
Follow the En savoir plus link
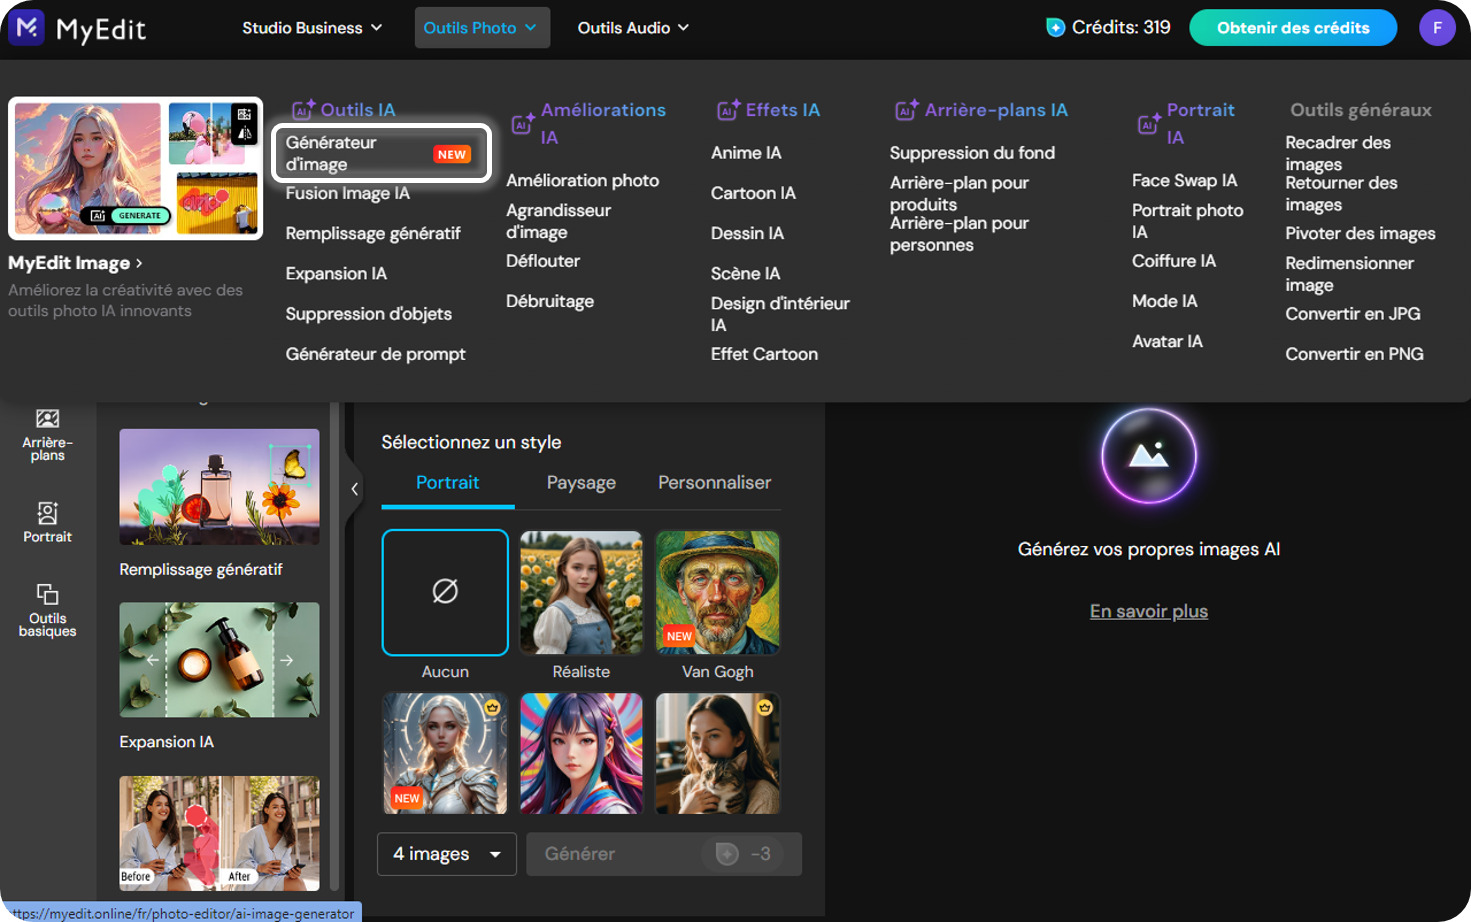tap(1148, 611)
